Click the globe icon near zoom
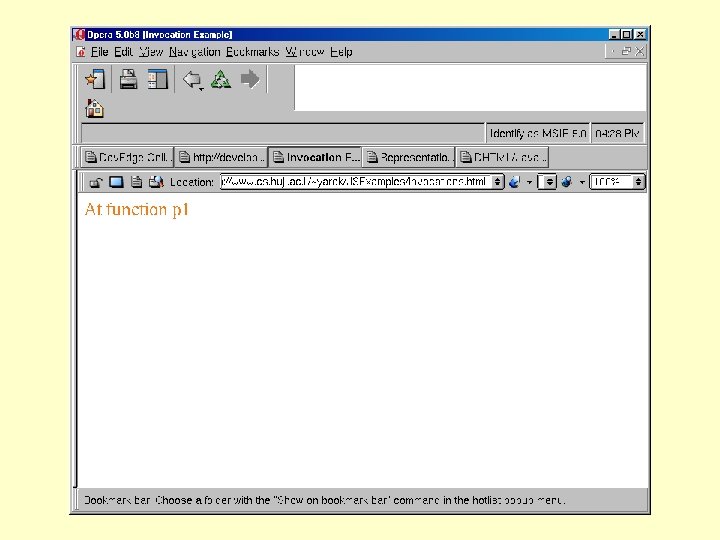Image resolution: width=720 pixels, height=540 pixels. click(x=567, y=182)
